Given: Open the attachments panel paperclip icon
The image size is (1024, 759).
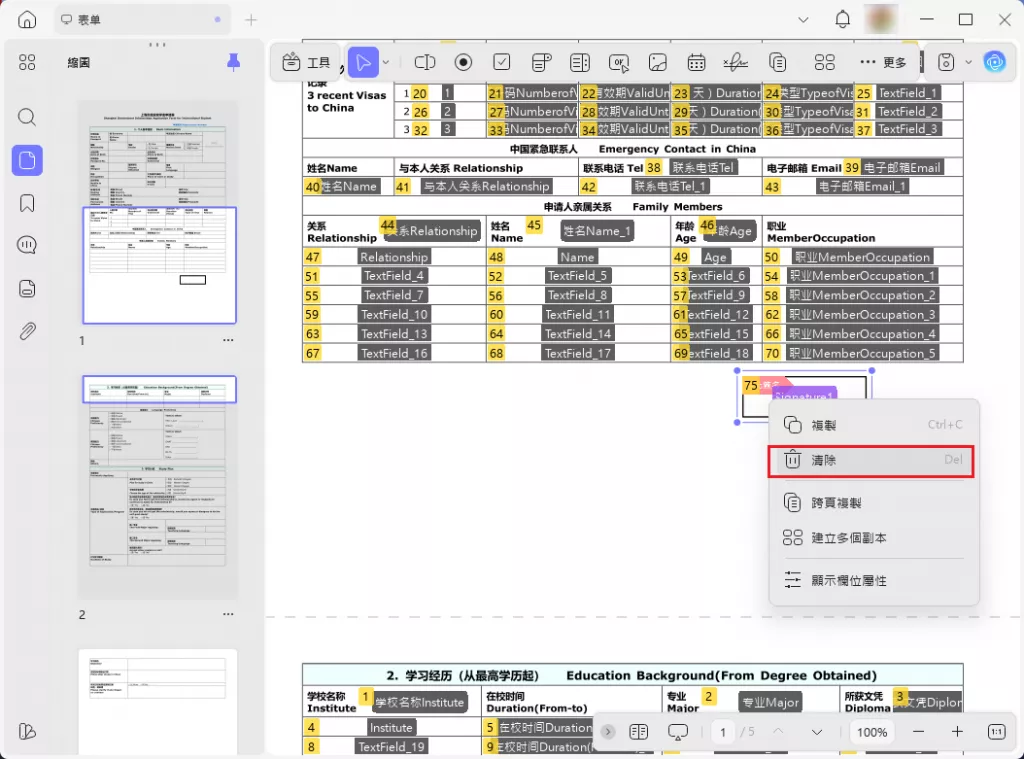Looking at the screenshot, I should coord(27,331).
